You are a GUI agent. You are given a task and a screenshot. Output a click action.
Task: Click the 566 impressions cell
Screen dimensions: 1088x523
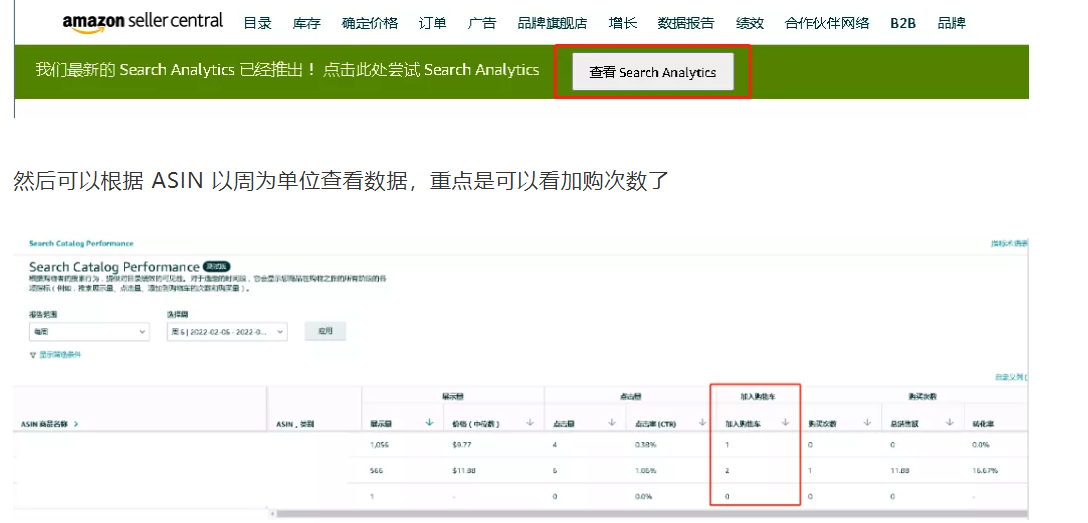[x=377, y=471]
